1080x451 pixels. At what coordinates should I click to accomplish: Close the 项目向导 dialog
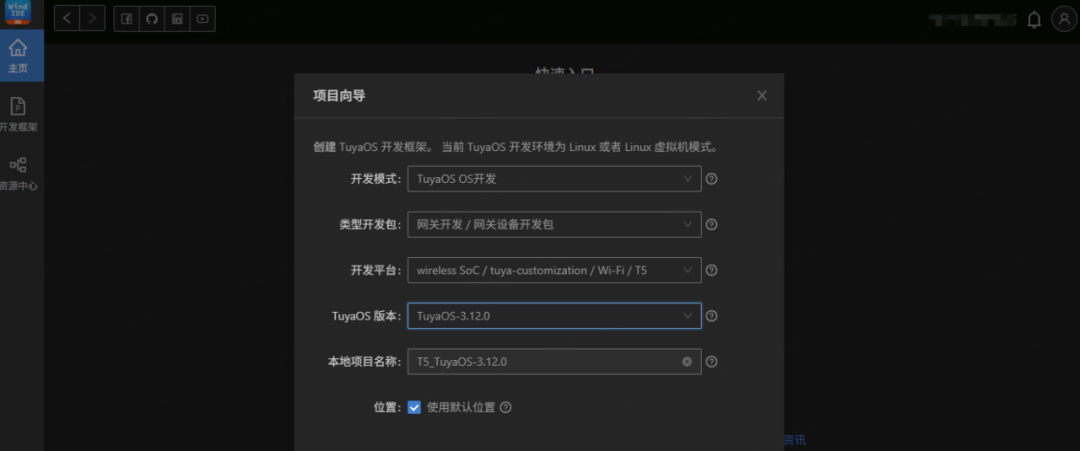click(762, 96)
